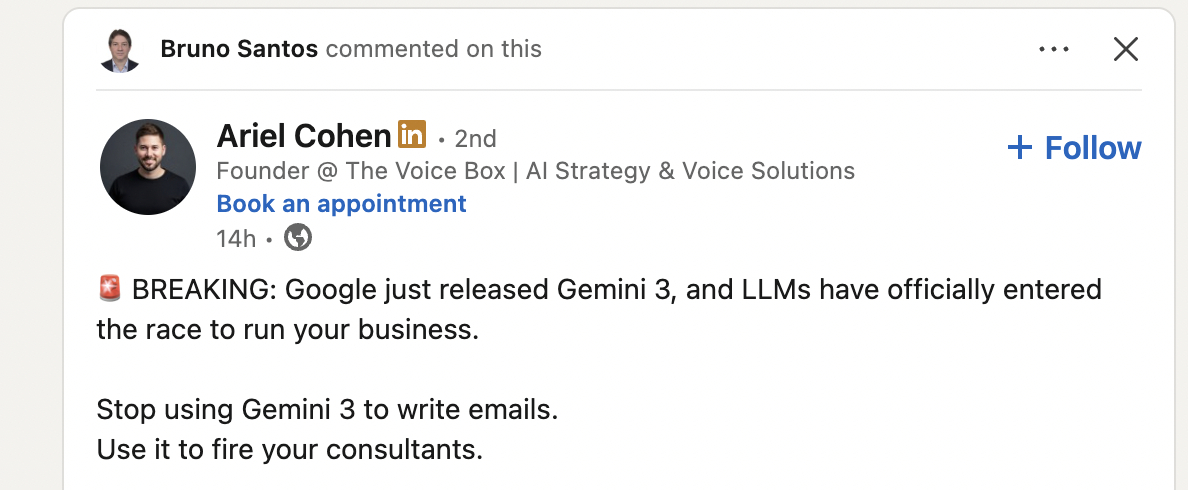
Task: Click the 2nd degree connection label
Action: pyautogui.click(x=475, y=138)
